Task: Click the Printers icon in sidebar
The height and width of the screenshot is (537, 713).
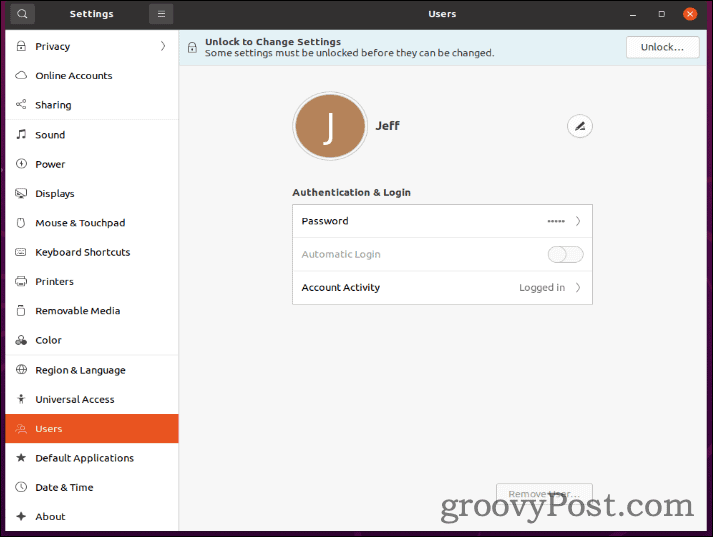Action: click(x=21, y=282)
